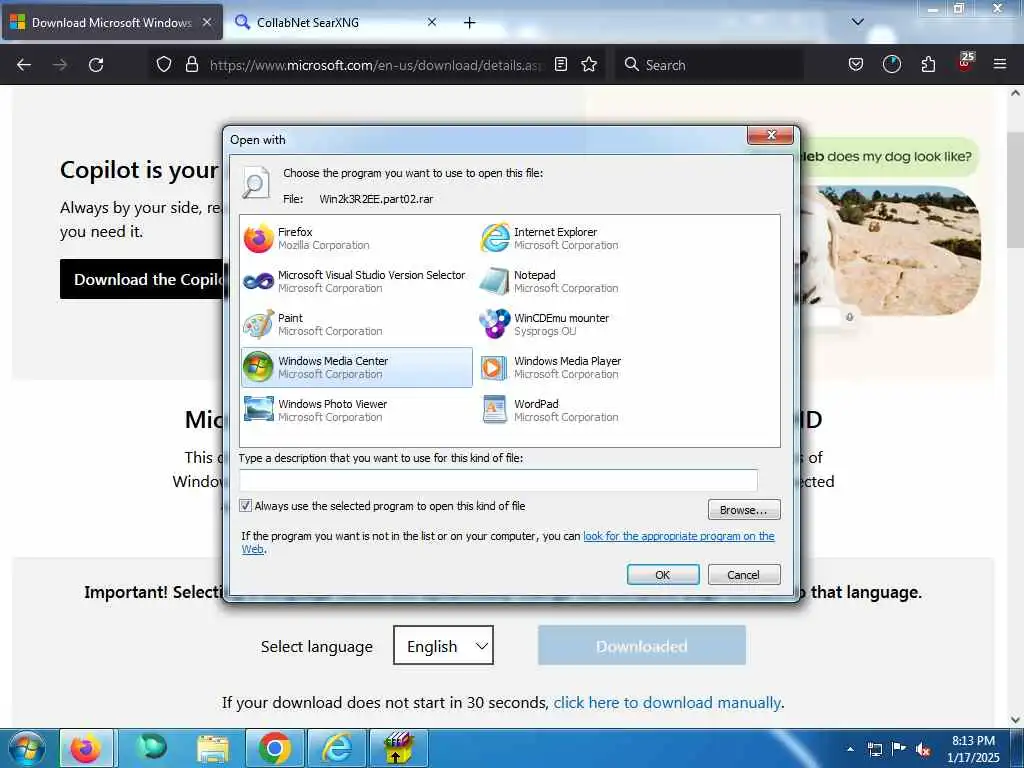Close the CollabNet SearXNG tab
This screenshot has width=1024, height=768.
coord(432,22)
